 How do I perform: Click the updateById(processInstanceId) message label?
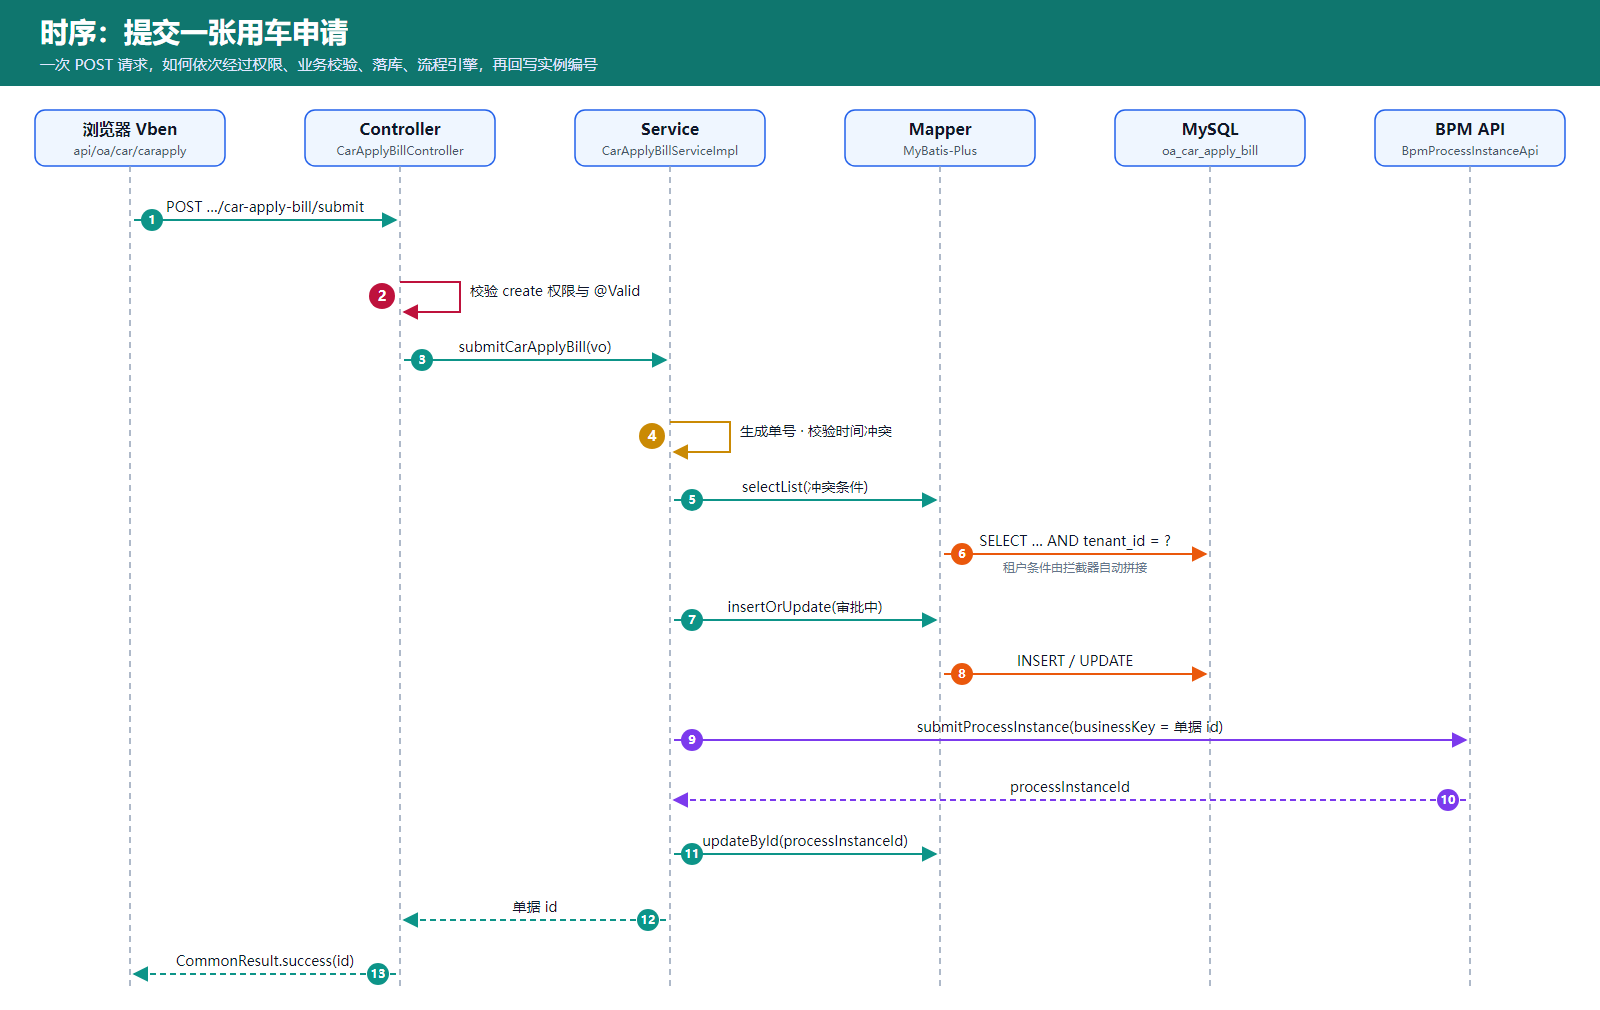(x=805, y=841)
